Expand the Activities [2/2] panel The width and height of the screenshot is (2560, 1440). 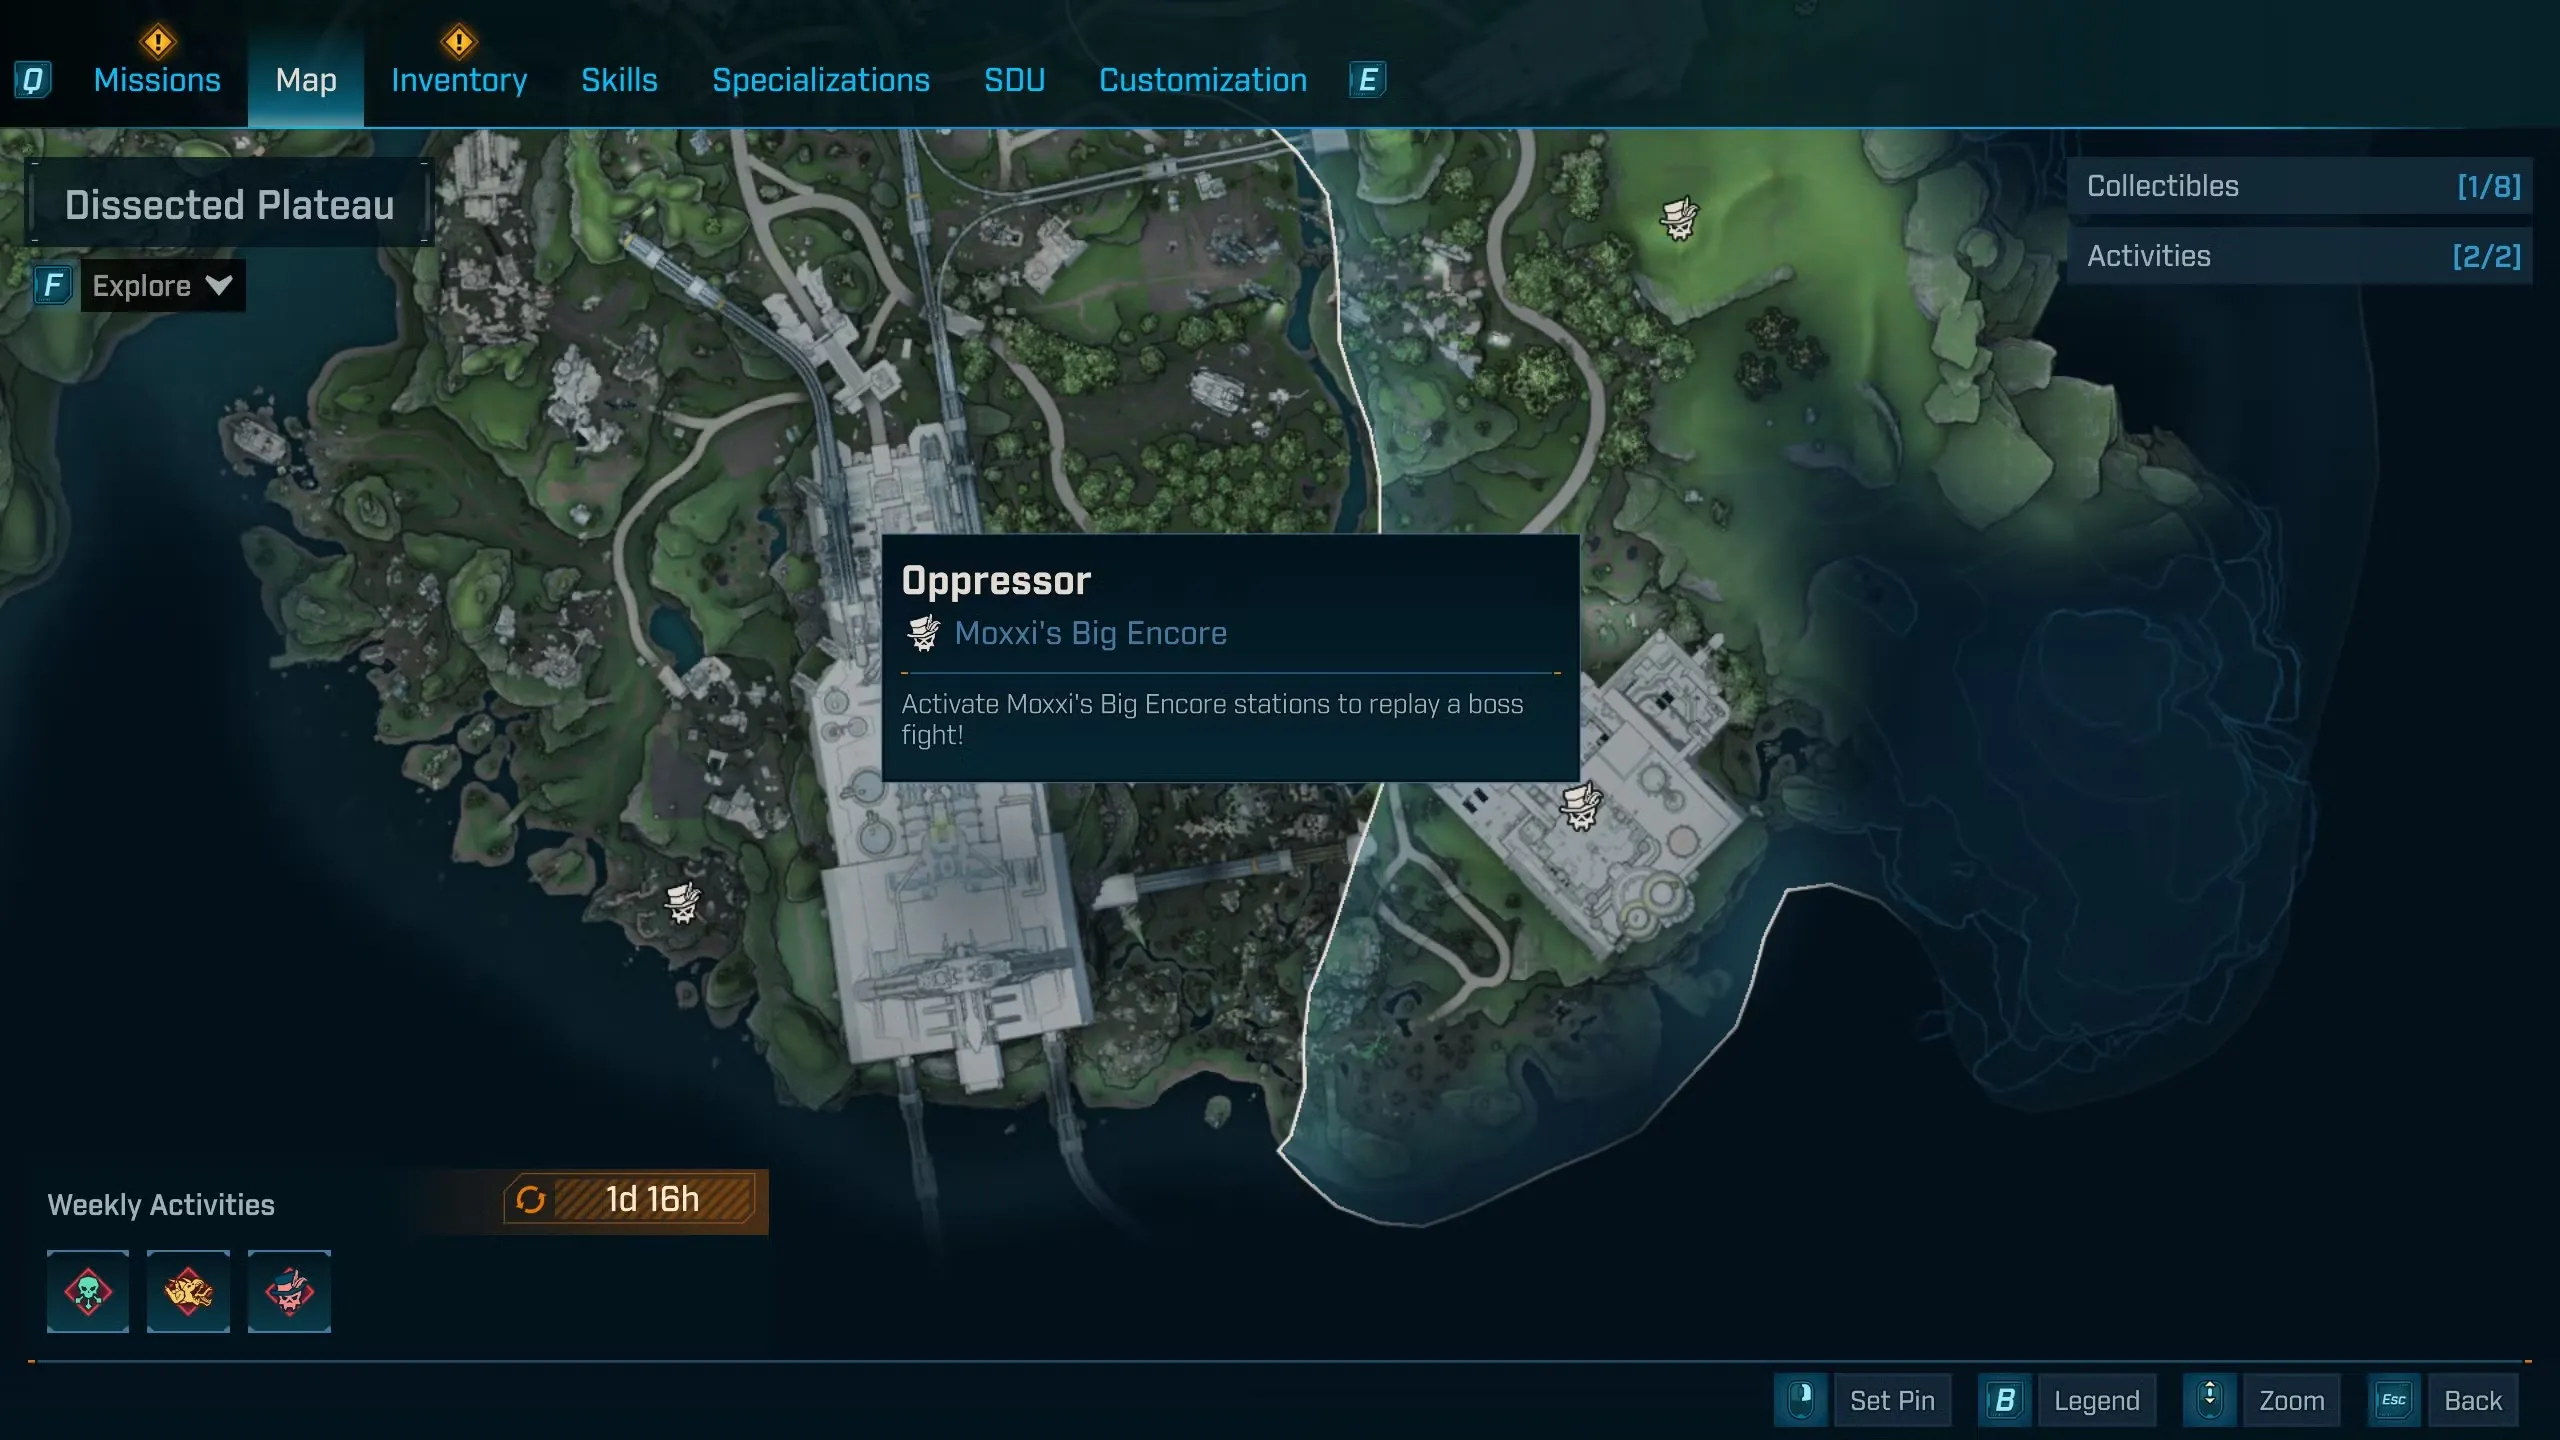pyautogui.click(x=2300, y=256)
